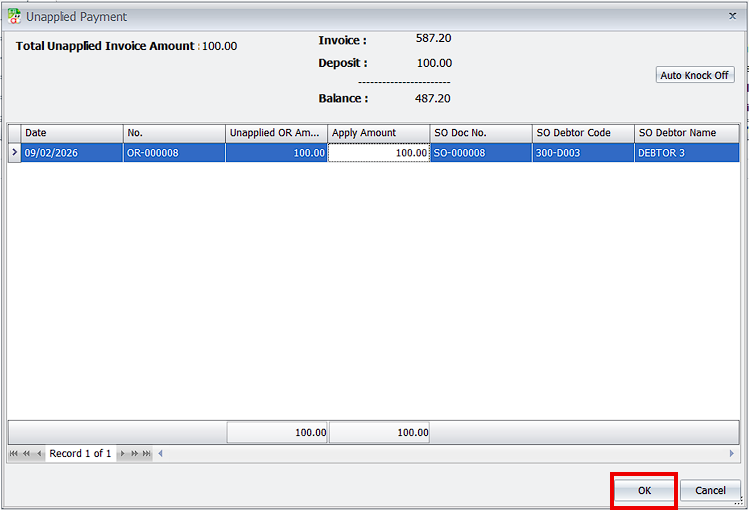The width and height of the screenshot is (749, 510).
Task: Click the Unapplied OR Amount column header
Action: (x=276, y=133)
